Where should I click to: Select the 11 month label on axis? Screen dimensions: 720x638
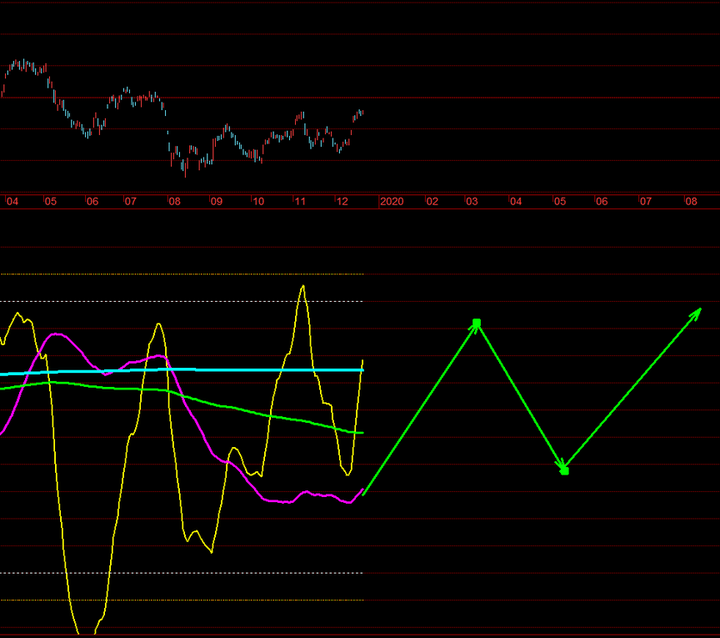click(300, 202)
